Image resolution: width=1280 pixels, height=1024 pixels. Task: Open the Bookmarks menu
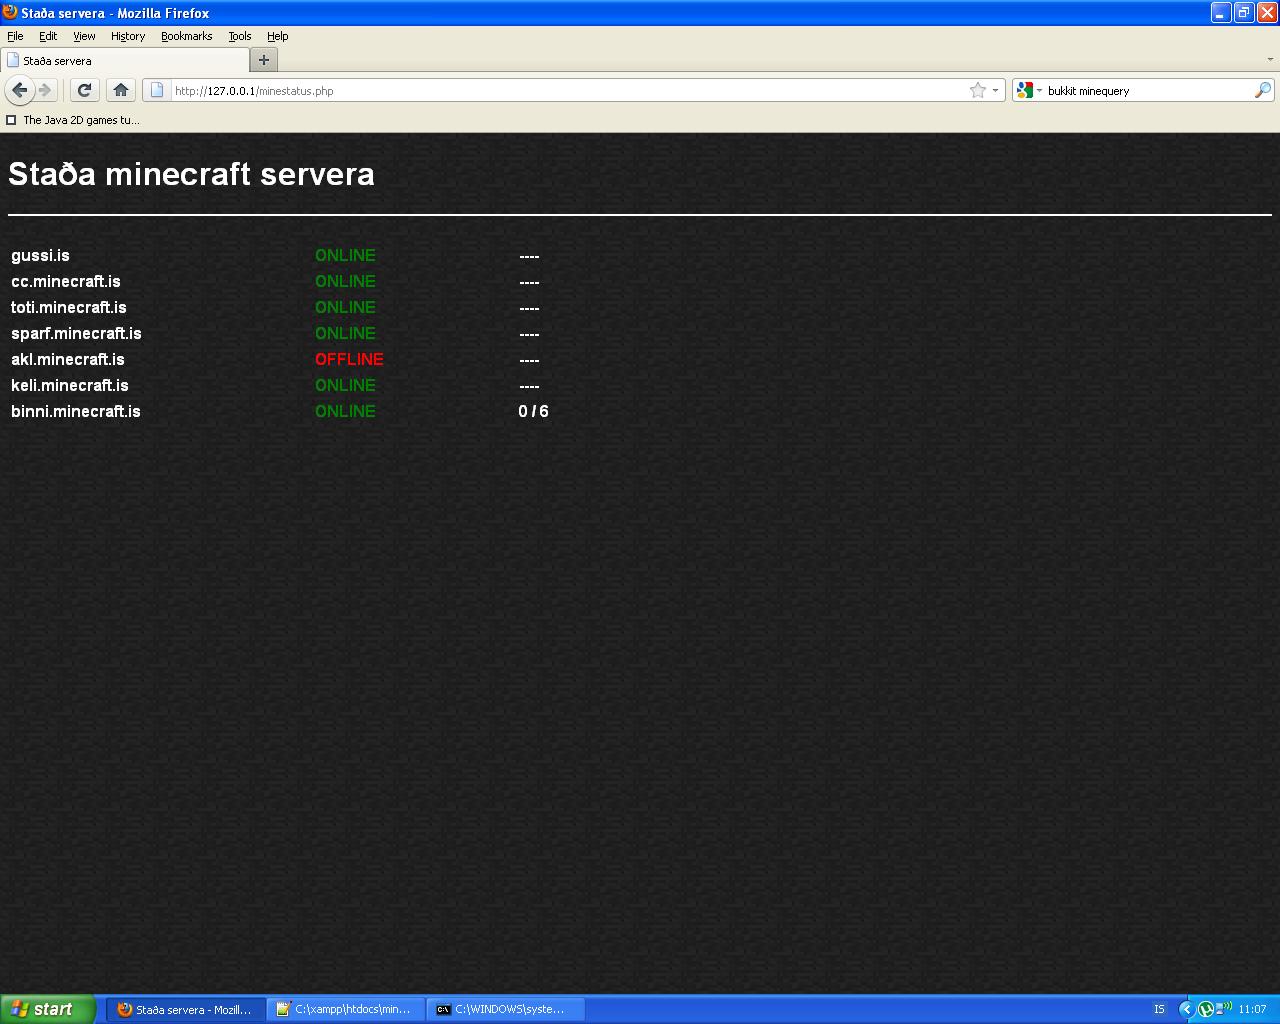coord(186,36)
